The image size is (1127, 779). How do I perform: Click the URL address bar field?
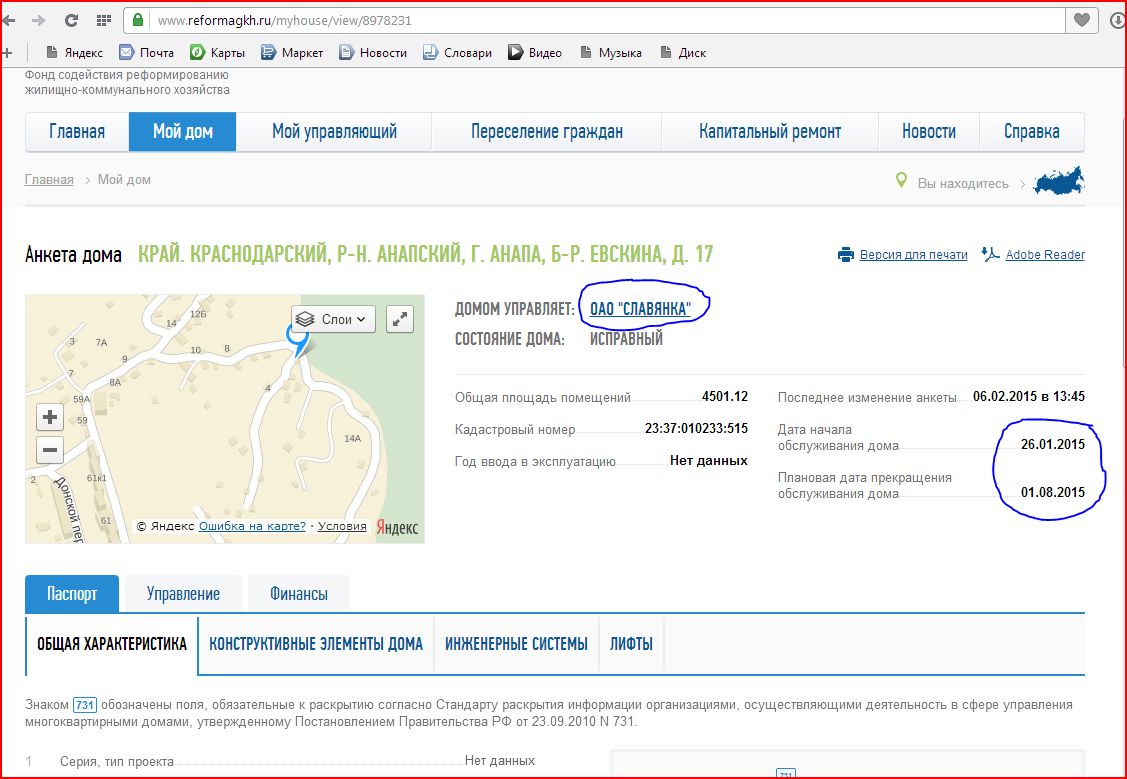click(x=600, y=20)
